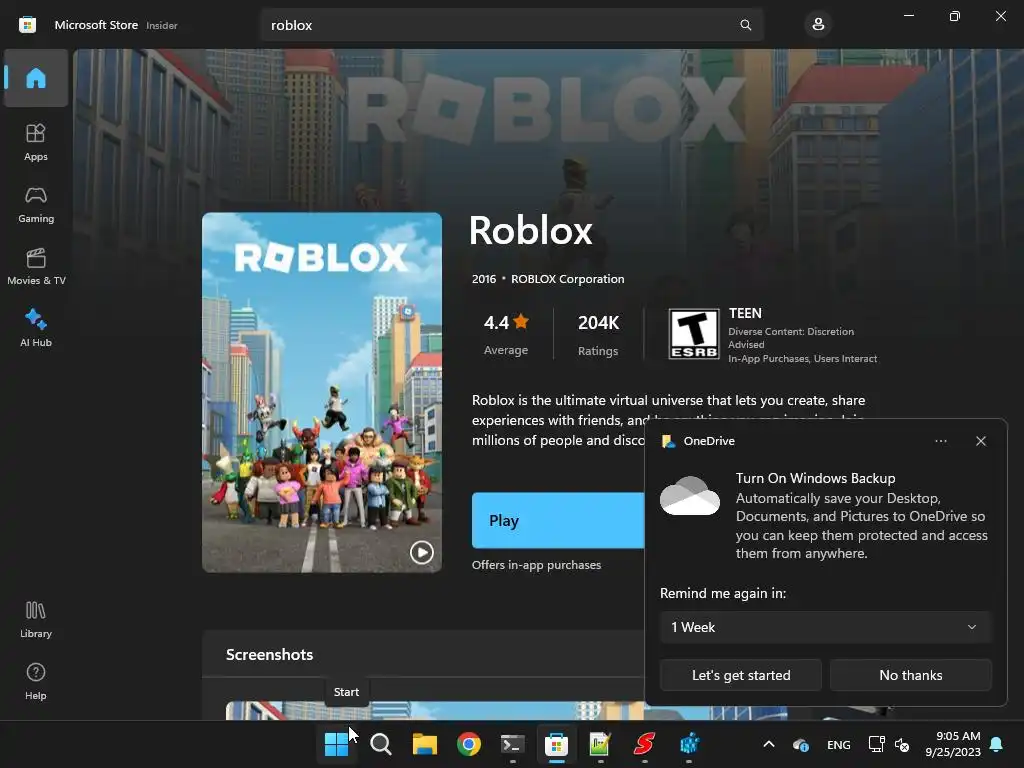Click the OneDrive tray icon
The height and width of the screenshot is (768, 1024).
coord(801,744)
